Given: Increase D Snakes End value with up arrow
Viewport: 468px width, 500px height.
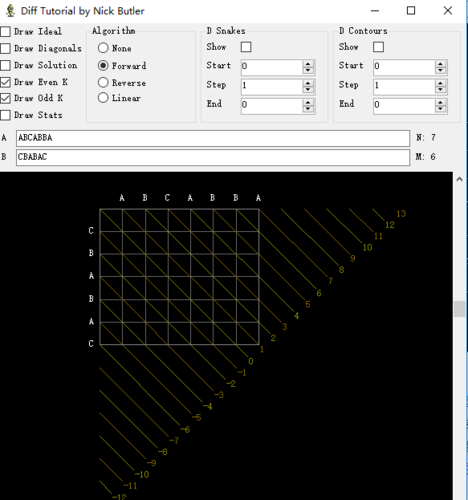Looking at the screenshot, I should coord(308,102).
